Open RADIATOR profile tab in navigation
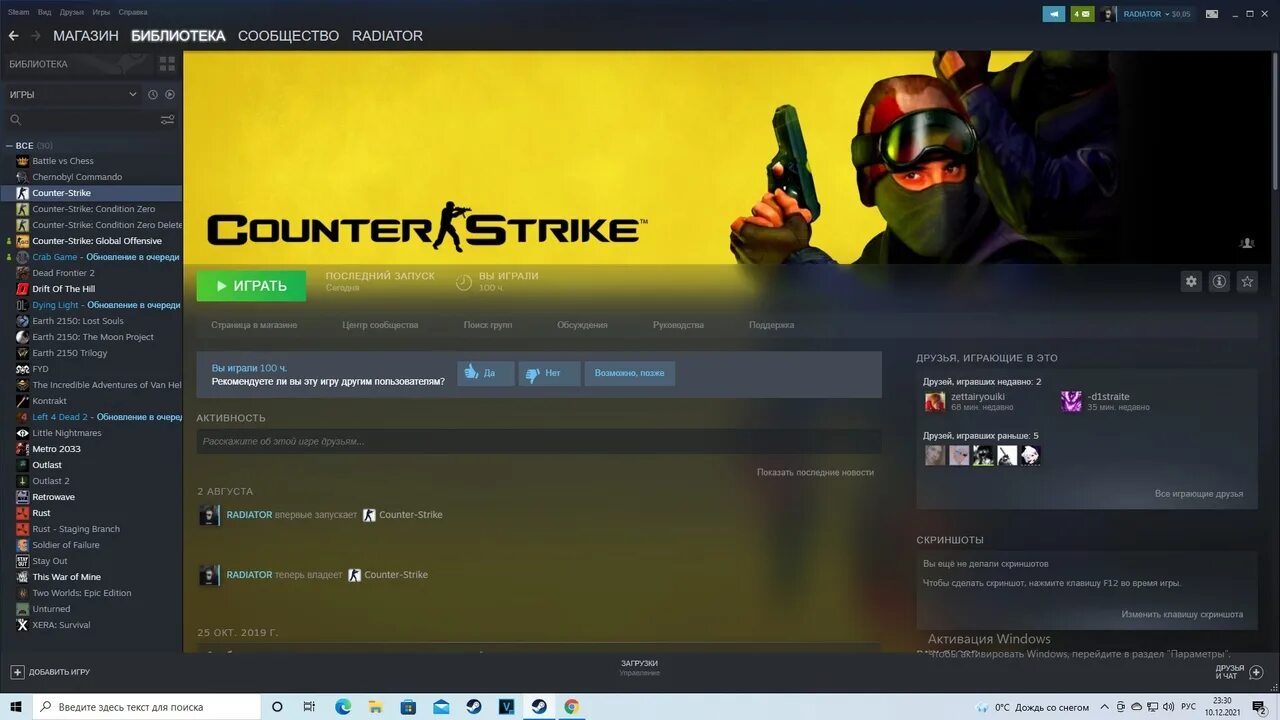Viewport: 1280px width, 720px height. pos(387,35)
